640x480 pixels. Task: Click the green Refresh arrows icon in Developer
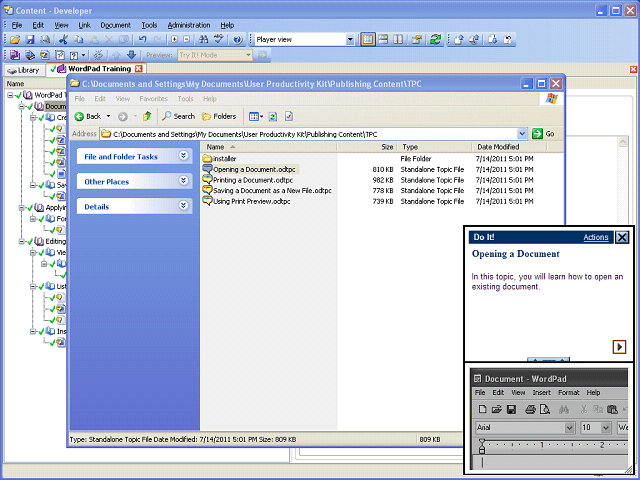(x=436, y=40)
